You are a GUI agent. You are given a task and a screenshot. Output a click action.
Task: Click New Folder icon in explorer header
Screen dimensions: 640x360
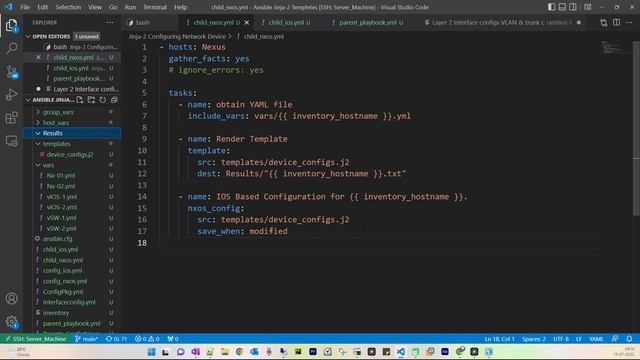tap(91, 100)
